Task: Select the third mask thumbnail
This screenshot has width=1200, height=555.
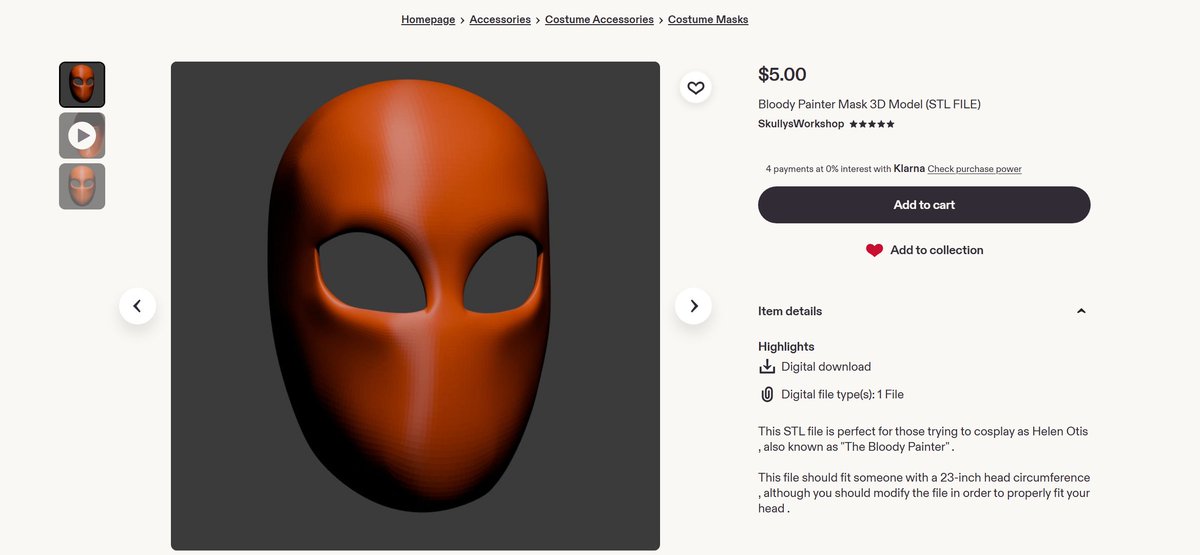Action: click(82, 186)
